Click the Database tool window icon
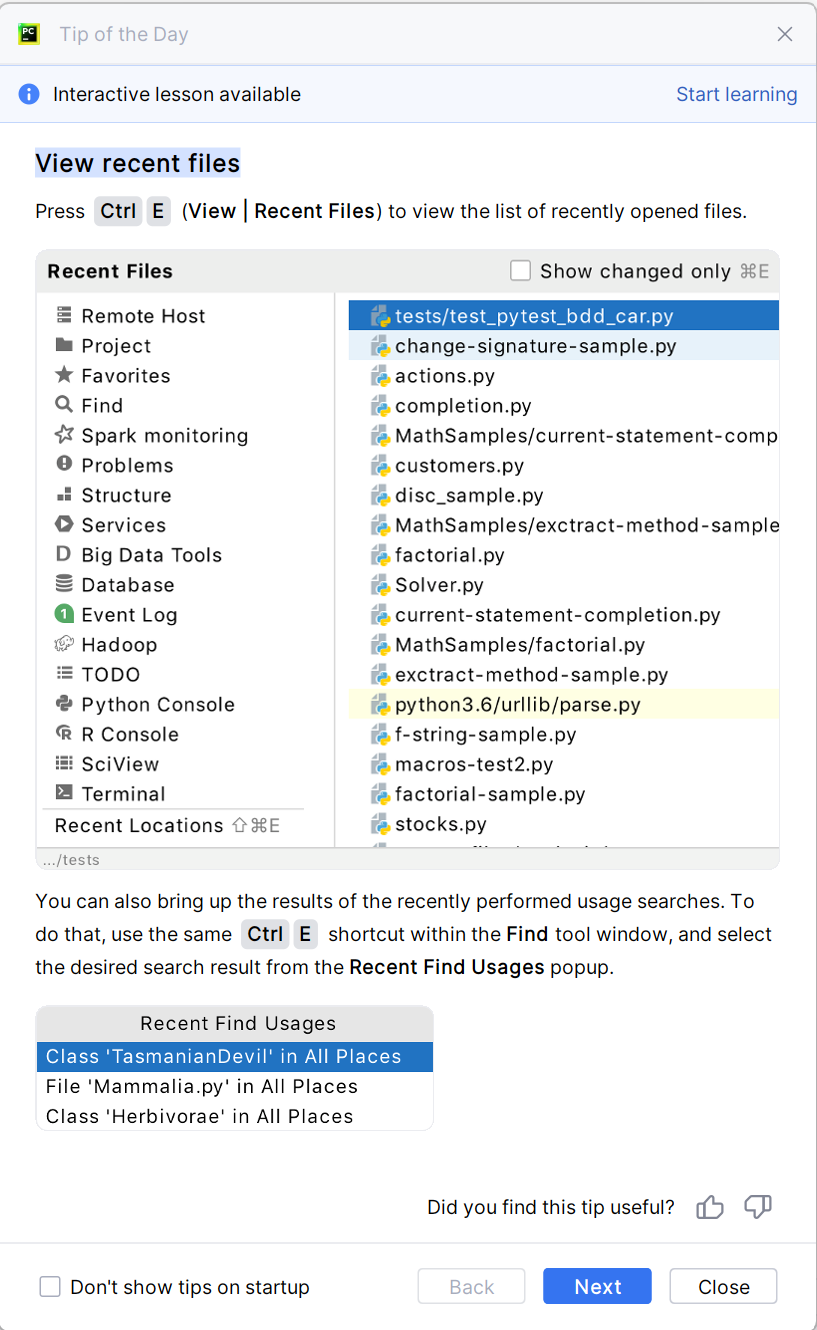Screen dimensions: 817x1330 pyautogui.click(x=64, y=585)
